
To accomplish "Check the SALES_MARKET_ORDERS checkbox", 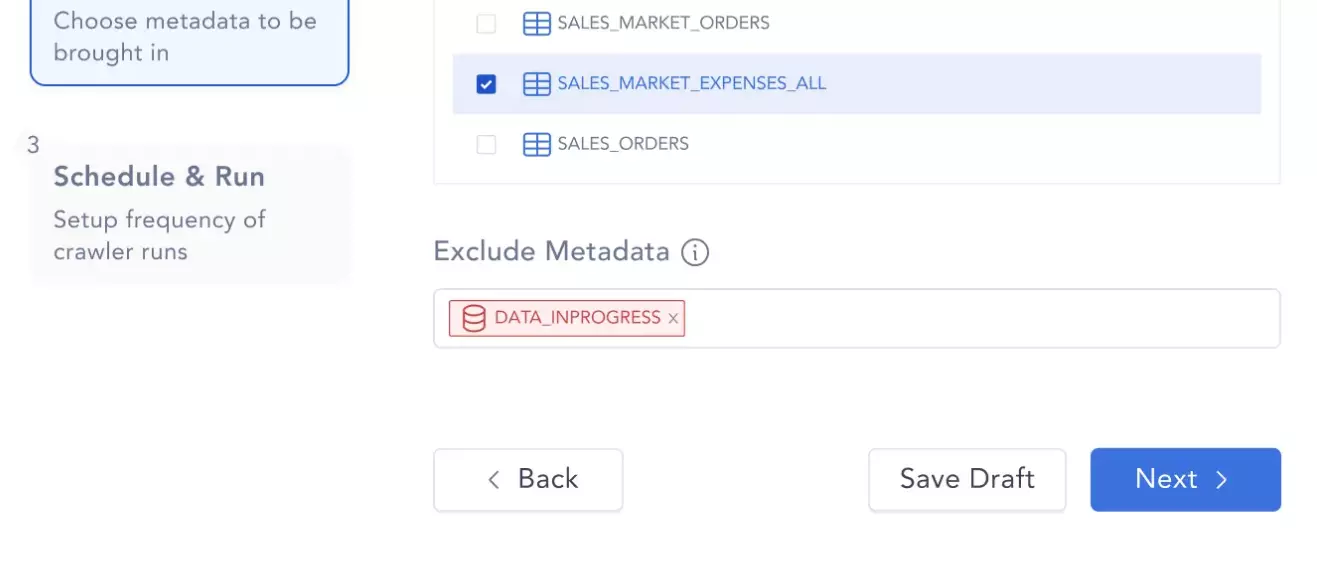I will point(486,24).
